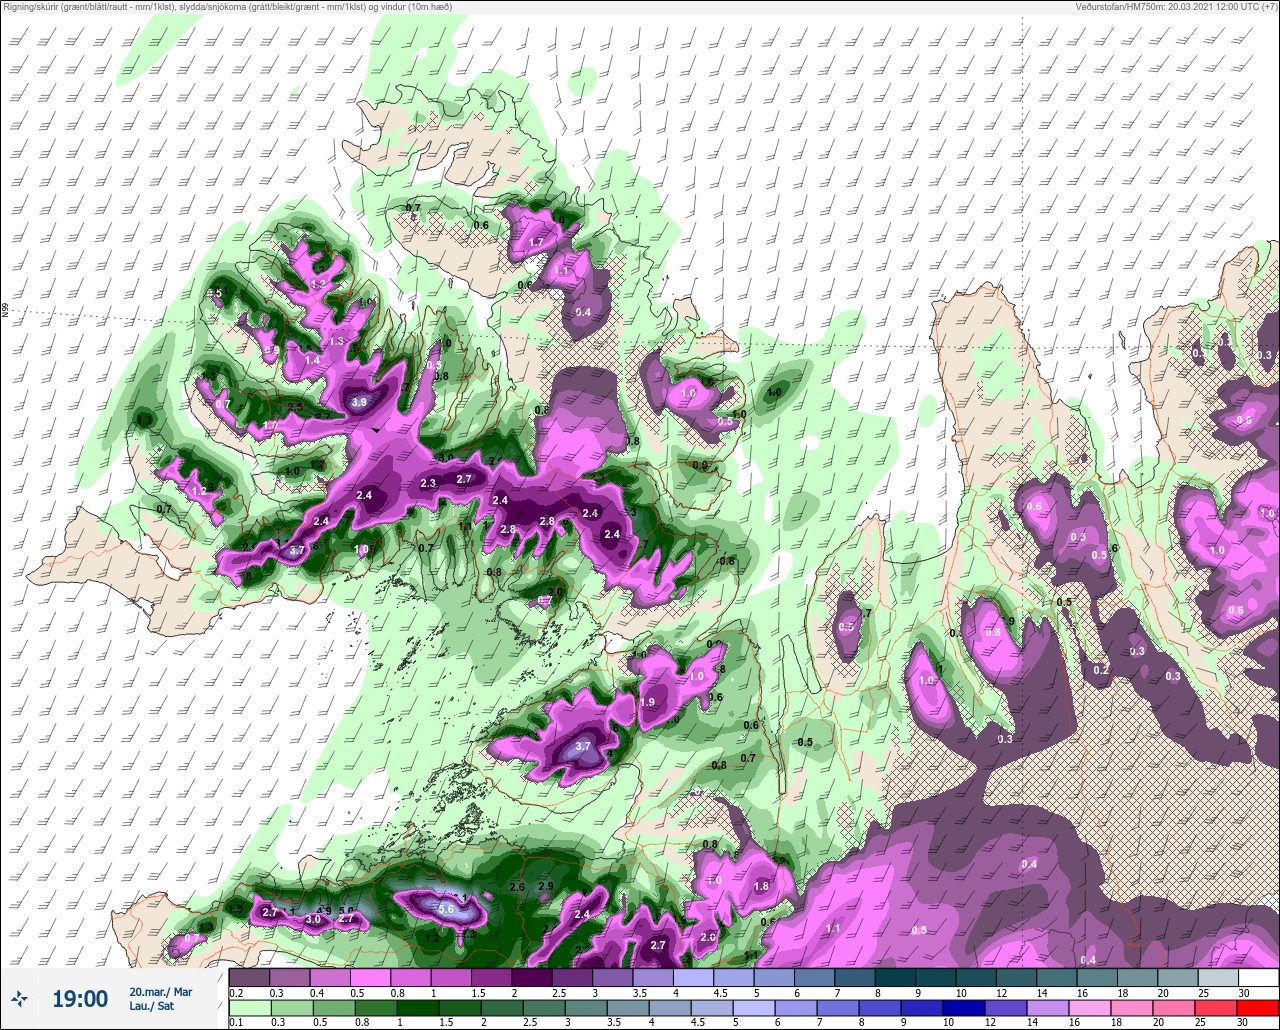The width and height of the screenshot is (1280, 1030).
Task: Click the 19:00 forecast time
Action: click(x=80, y=999)
